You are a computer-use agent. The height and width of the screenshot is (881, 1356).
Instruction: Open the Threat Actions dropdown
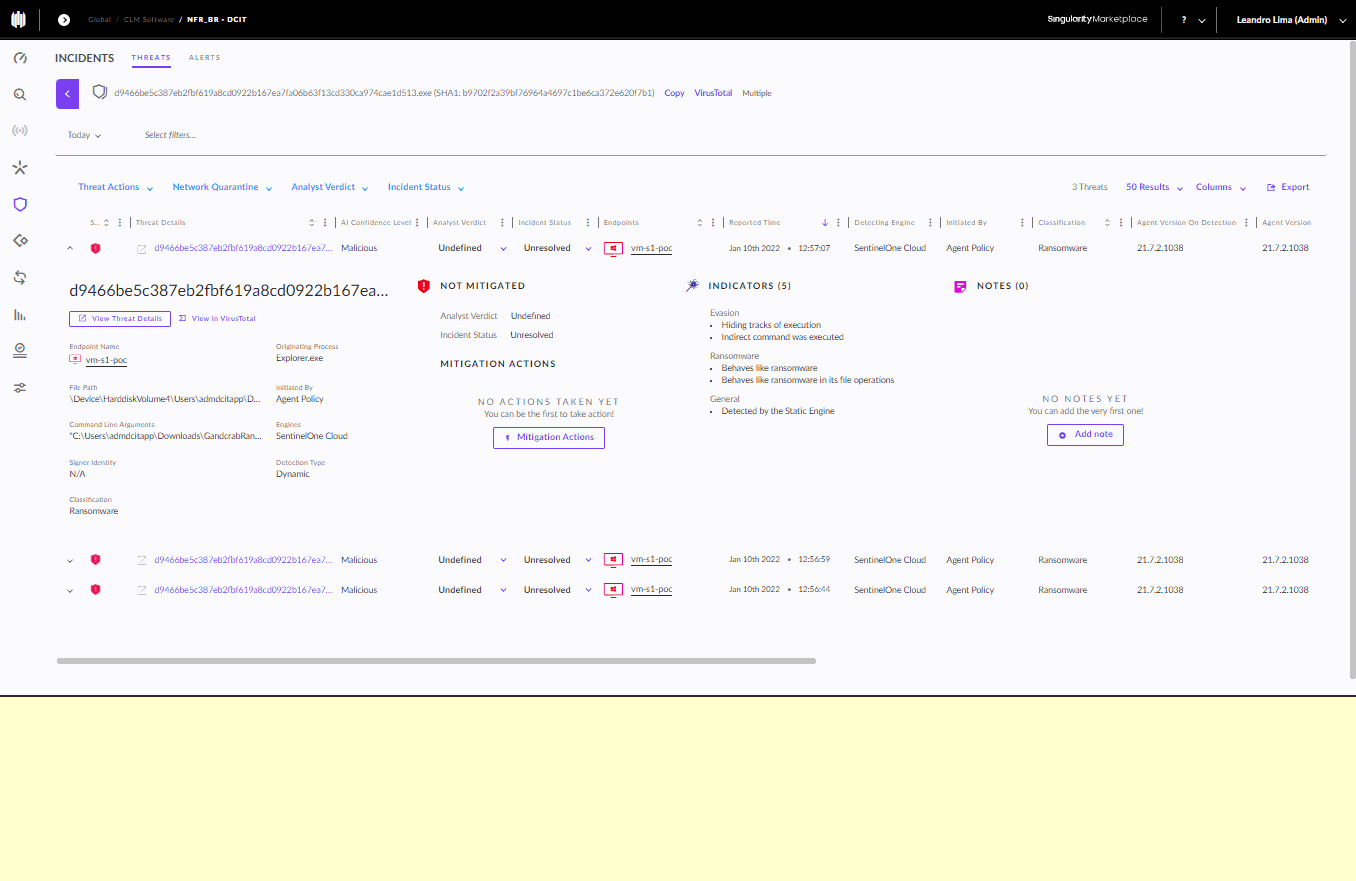pyautogui.click(x=116, y=187)
